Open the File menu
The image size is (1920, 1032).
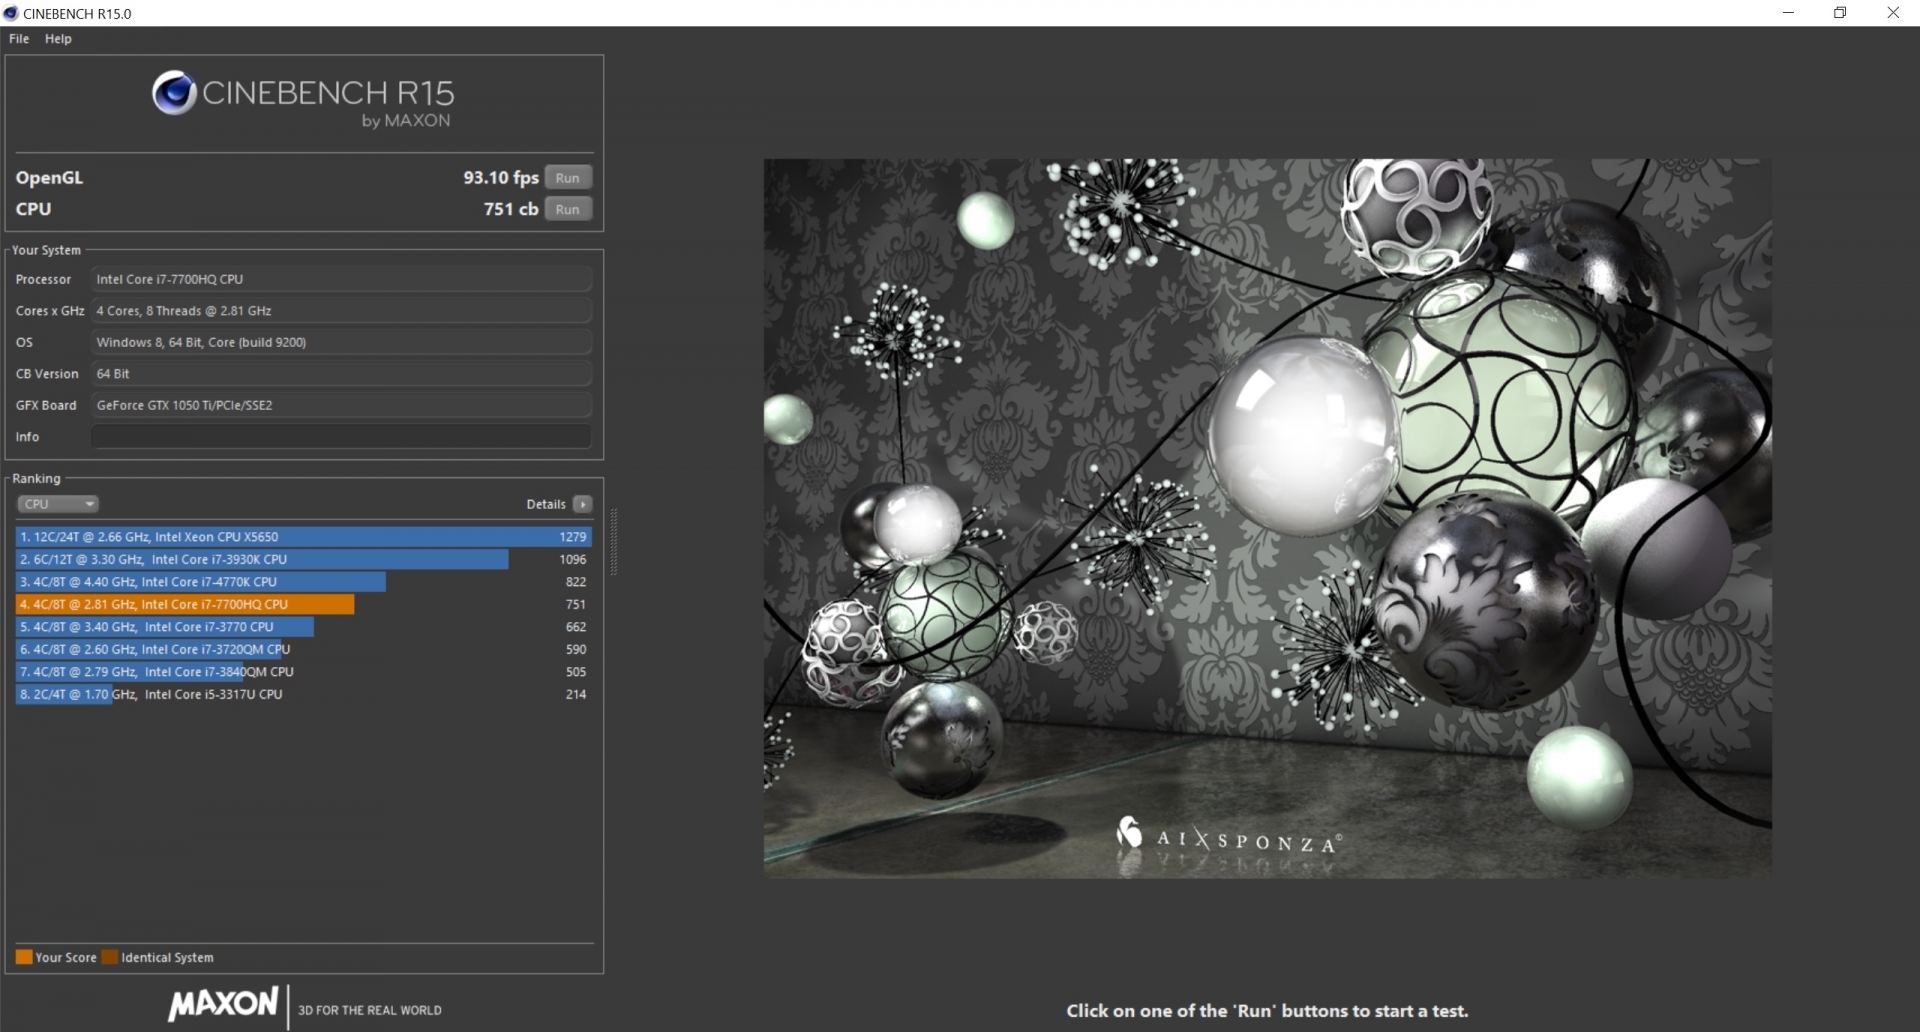click(x=19, y=39)
